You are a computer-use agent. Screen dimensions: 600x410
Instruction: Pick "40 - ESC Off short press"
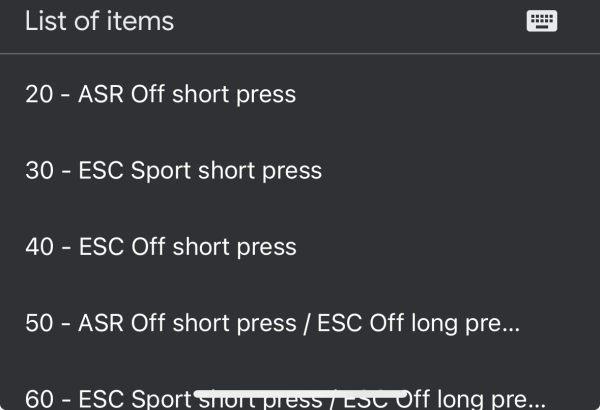pos(160,246)
